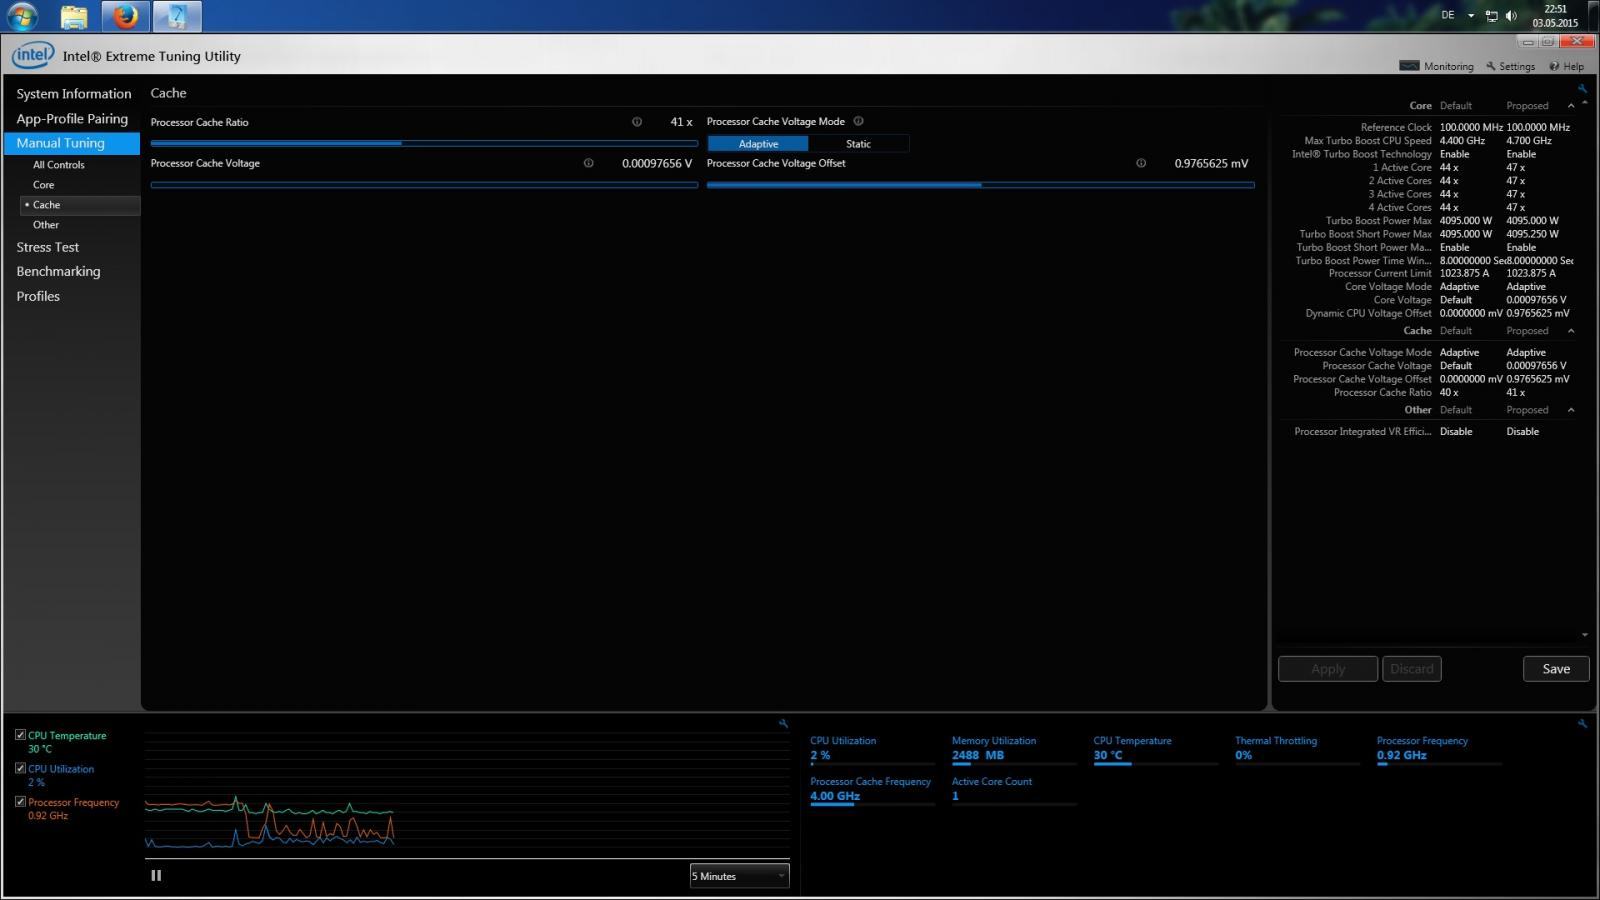Open the 5 Minutes time range dropdown
The image size is (1600, 900).
click(739, 876)
